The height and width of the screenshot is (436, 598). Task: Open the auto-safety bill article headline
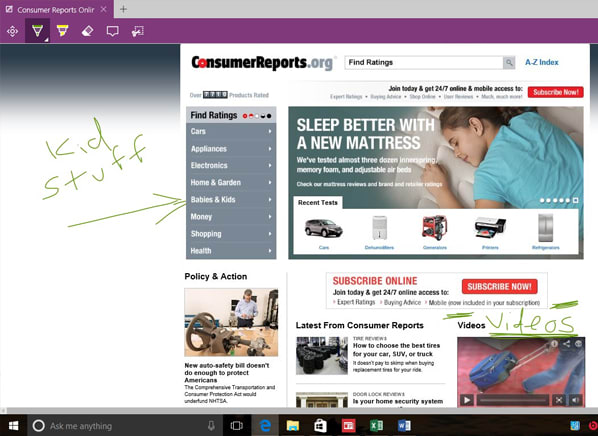click(x=227, y=373)
